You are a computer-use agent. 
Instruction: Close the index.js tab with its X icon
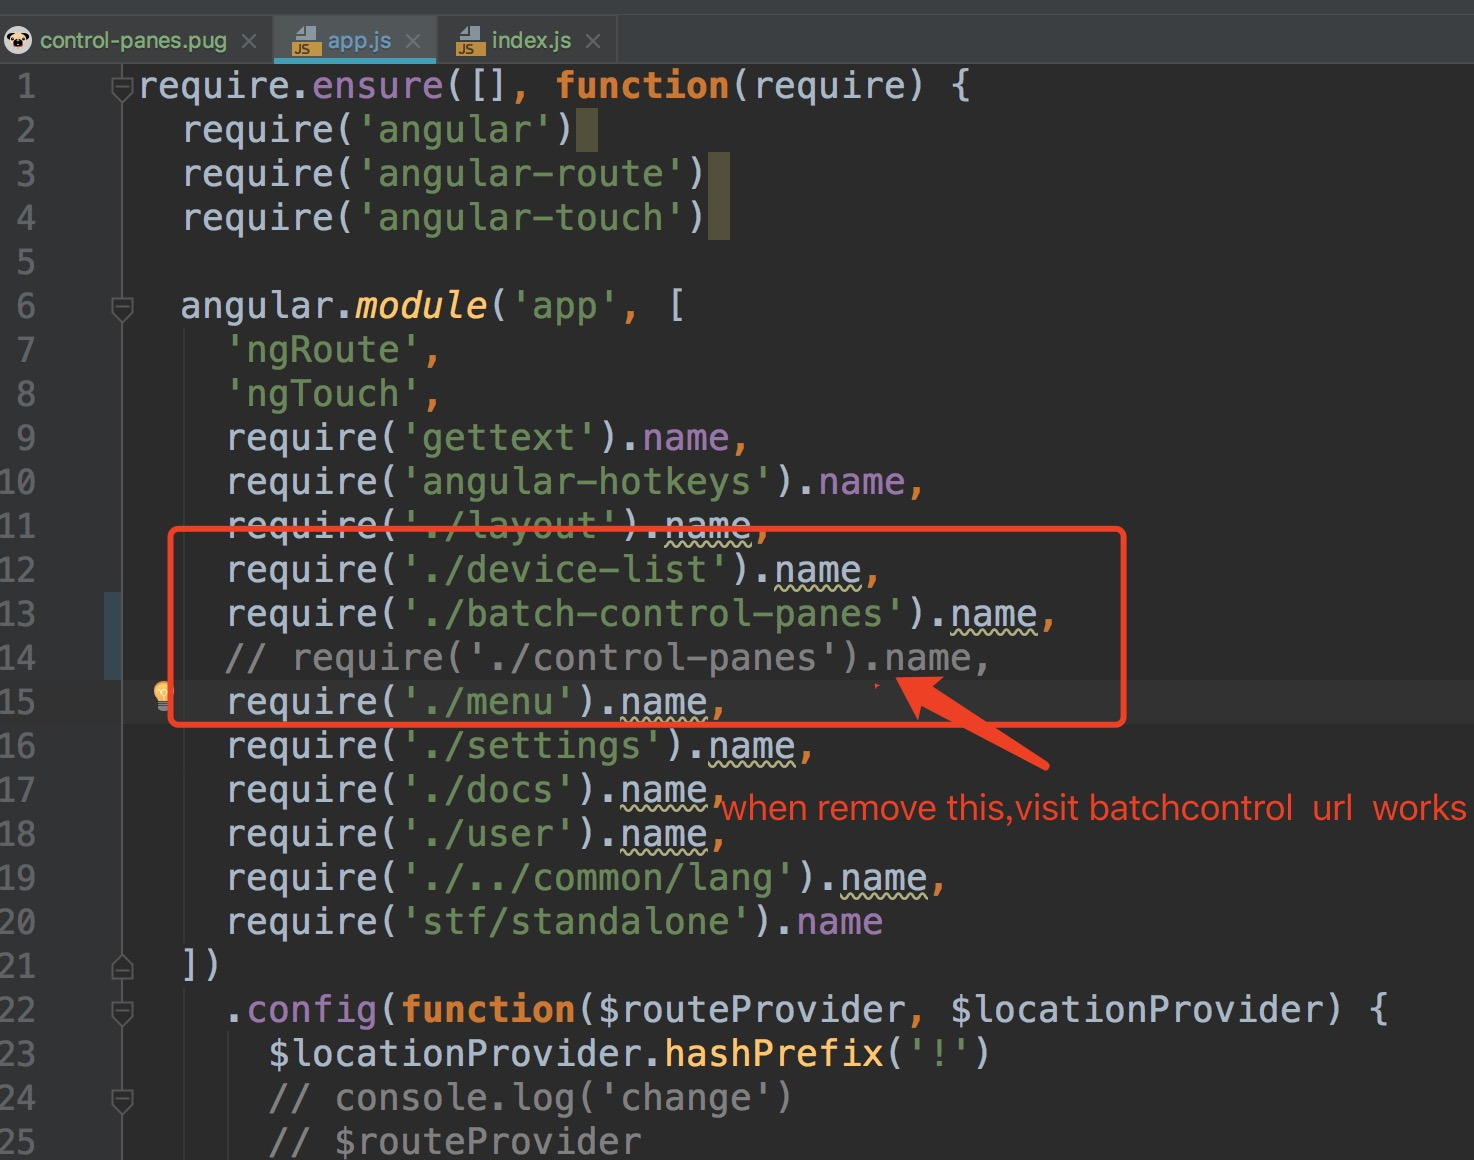(593, 41)
